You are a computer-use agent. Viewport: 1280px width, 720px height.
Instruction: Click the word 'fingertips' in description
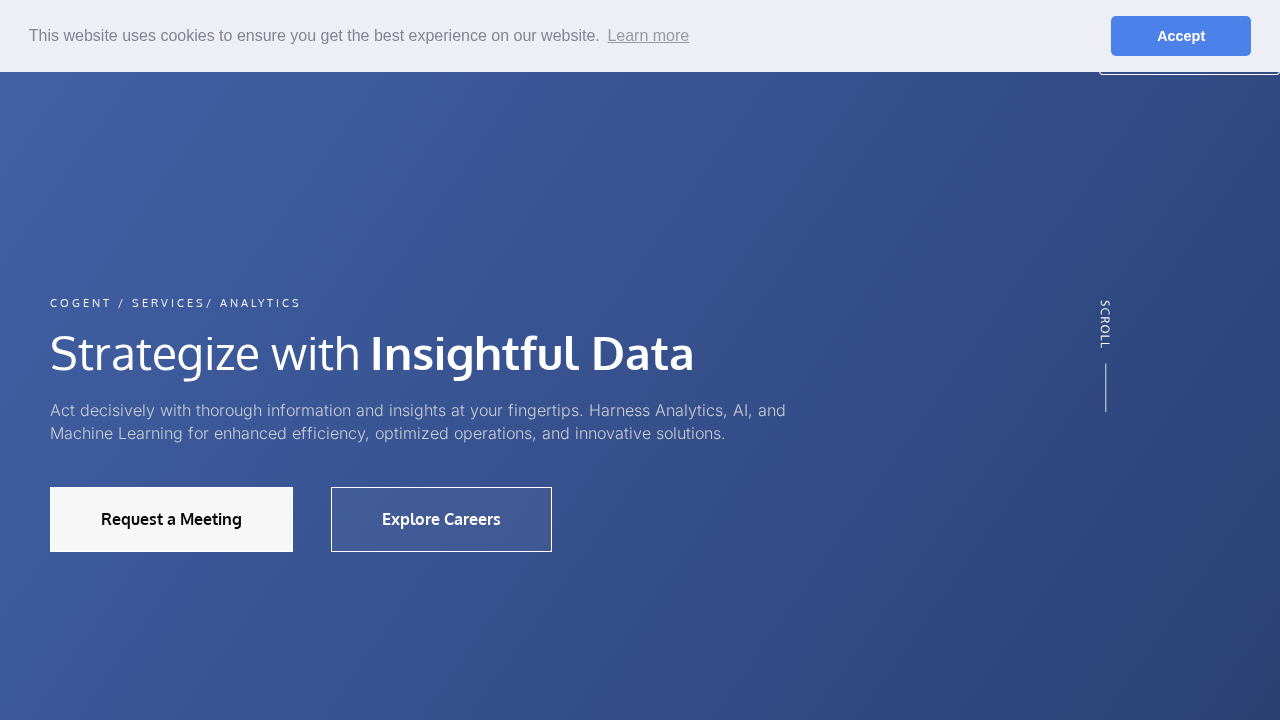(x=545, y=410)
